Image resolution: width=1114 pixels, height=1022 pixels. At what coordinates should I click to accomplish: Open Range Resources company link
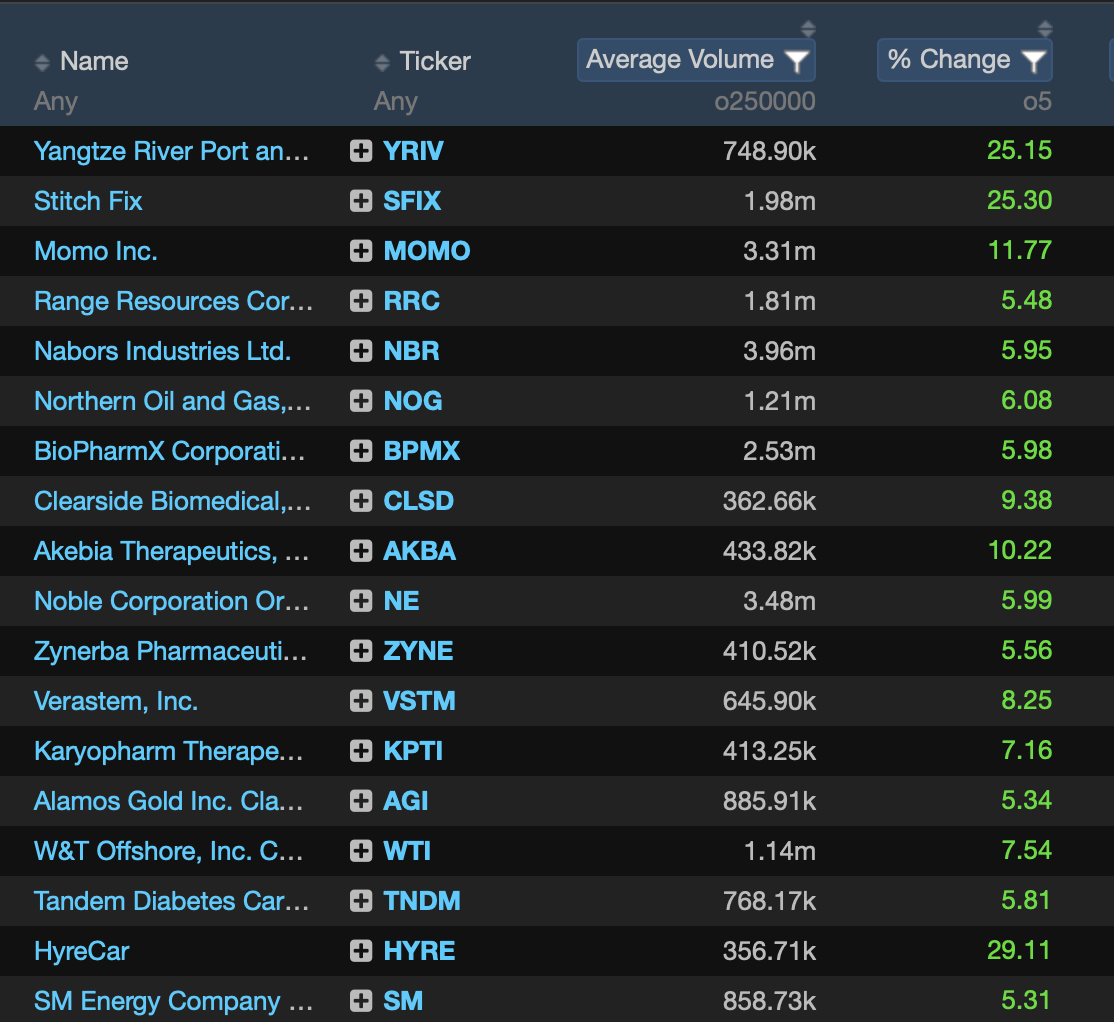[173, 301]
